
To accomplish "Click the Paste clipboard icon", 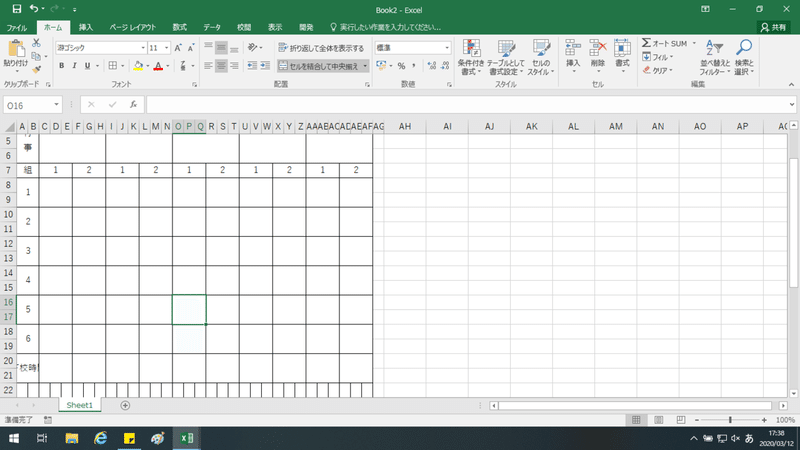I will coord(16,49).
